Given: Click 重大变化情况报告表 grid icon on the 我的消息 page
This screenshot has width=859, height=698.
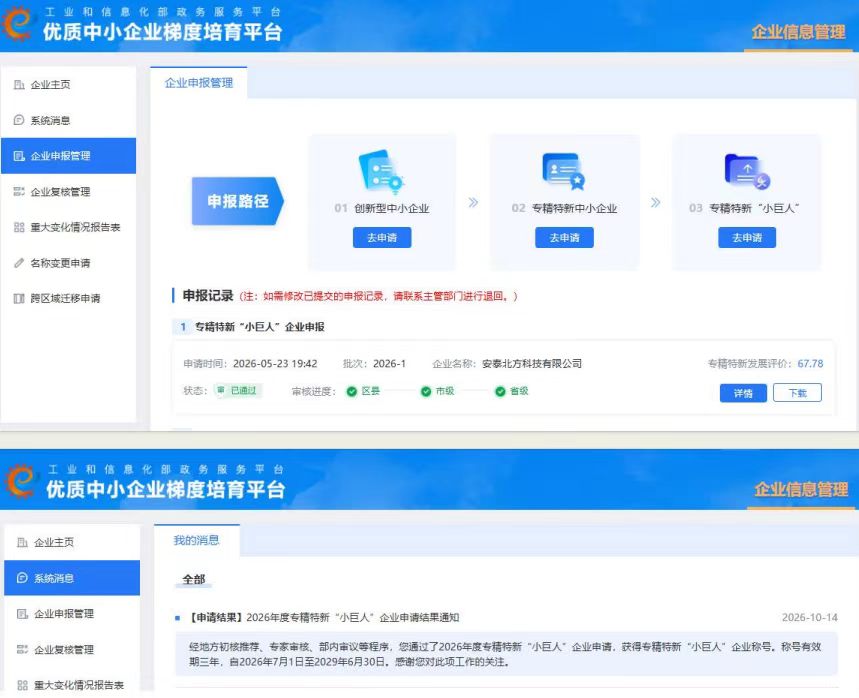Looking at the screenshot, I should 22,685.
